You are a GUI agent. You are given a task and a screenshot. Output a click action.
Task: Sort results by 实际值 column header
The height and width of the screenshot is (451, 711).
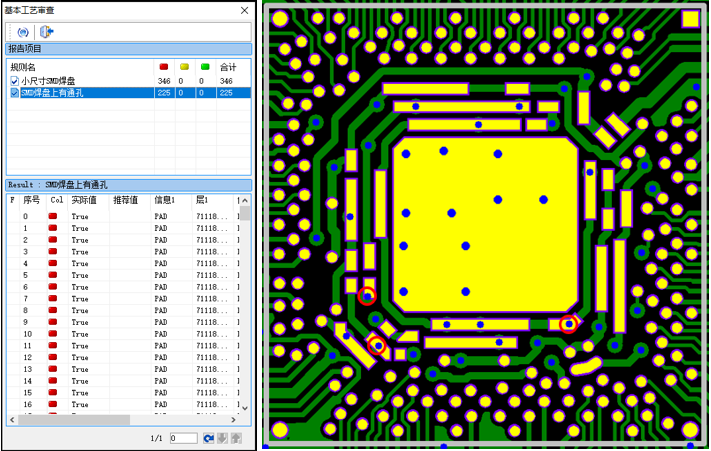pyautogui.click(x=84, y=200)
